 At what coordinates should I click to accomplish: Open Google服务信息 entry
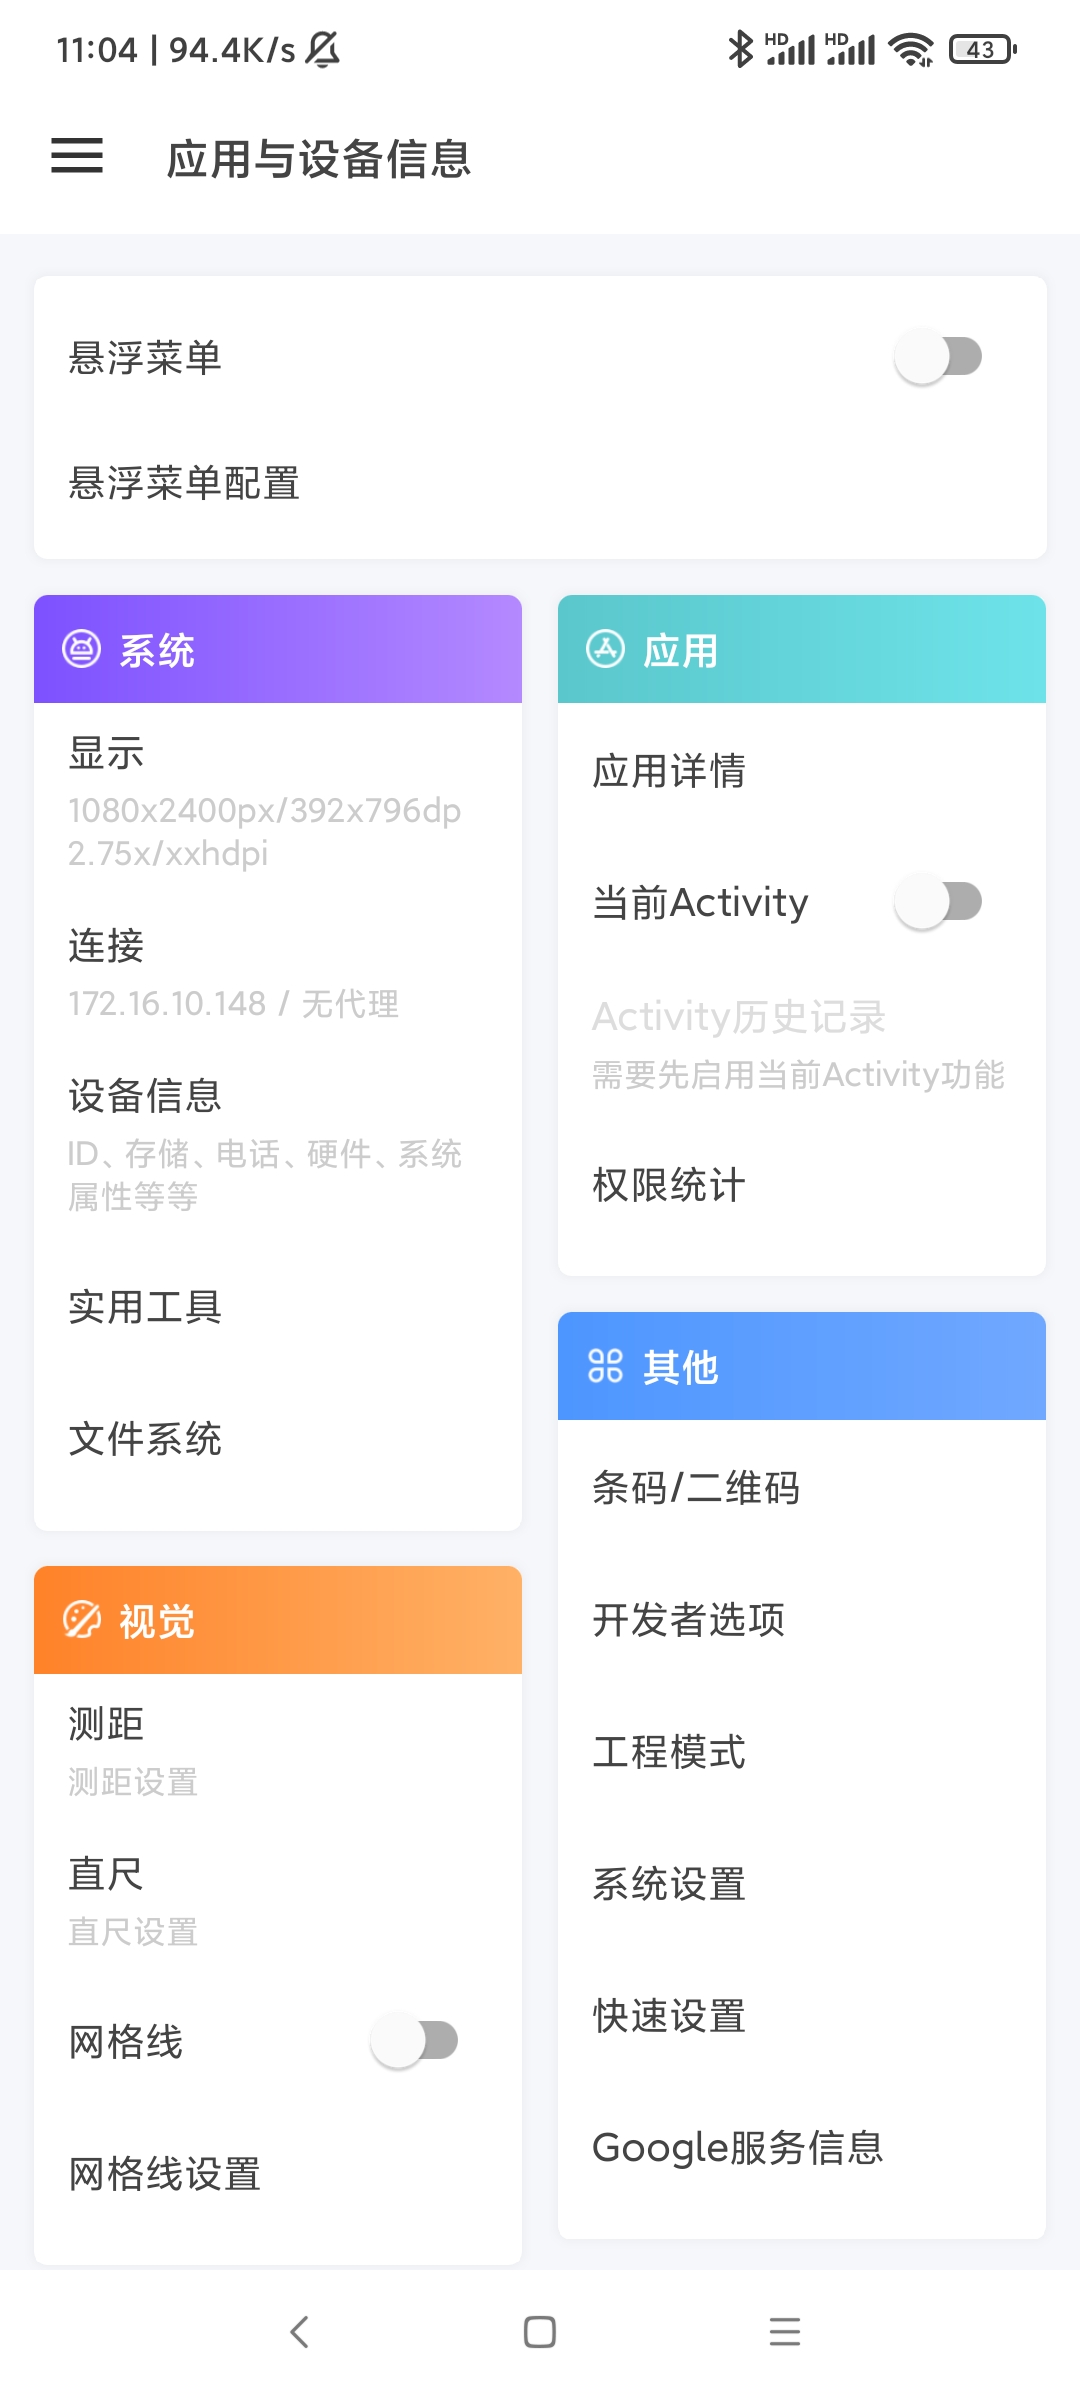738,2148
